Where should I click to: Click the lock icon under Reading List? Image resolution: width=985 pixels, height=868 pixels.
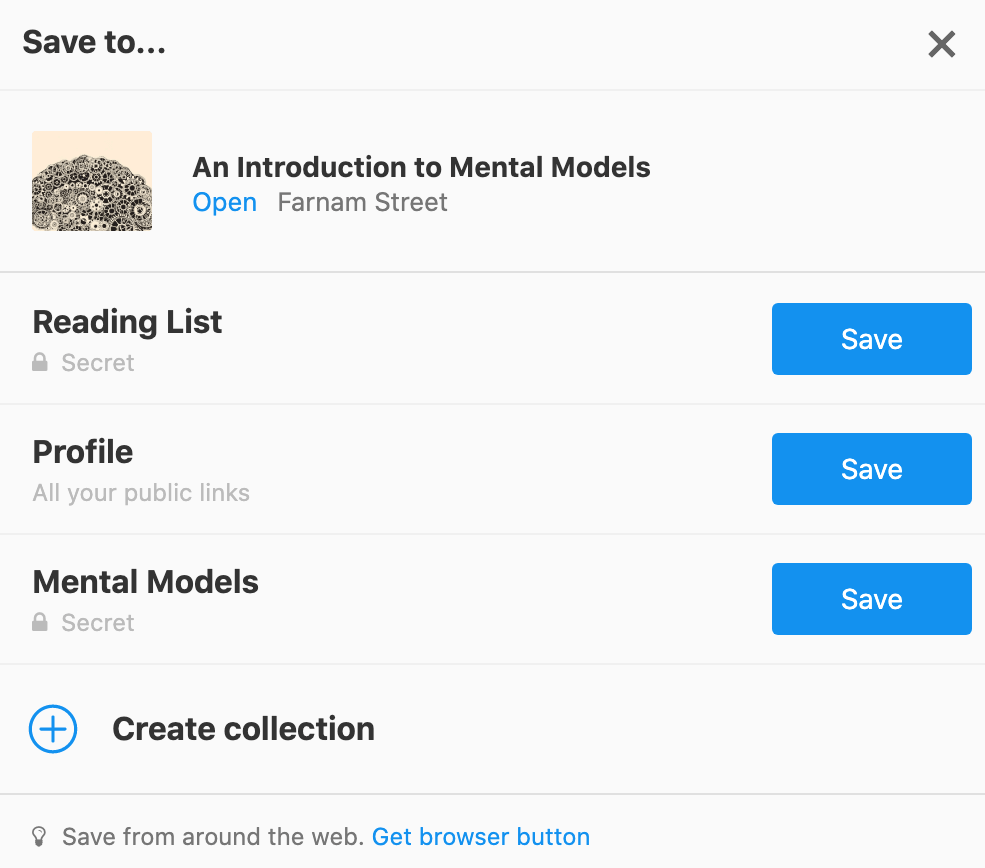coord(40,363)
